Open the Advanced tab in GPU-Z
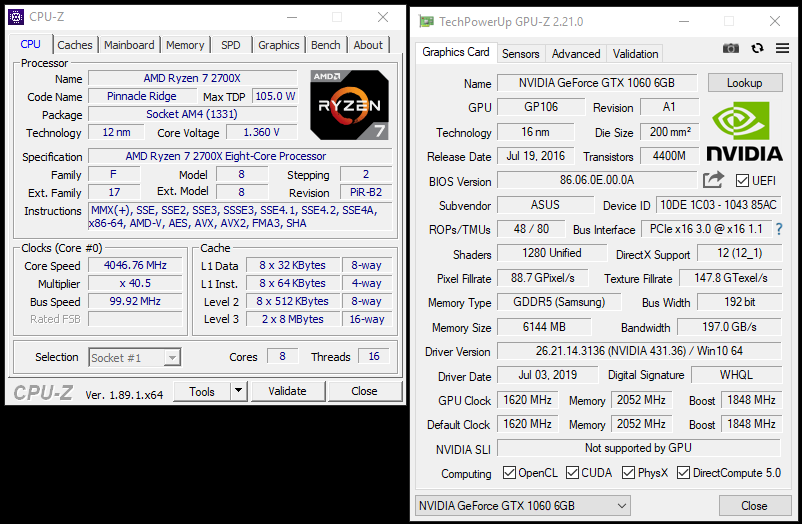The width and height of the screenshot is (802, 524). coord(576,54)
